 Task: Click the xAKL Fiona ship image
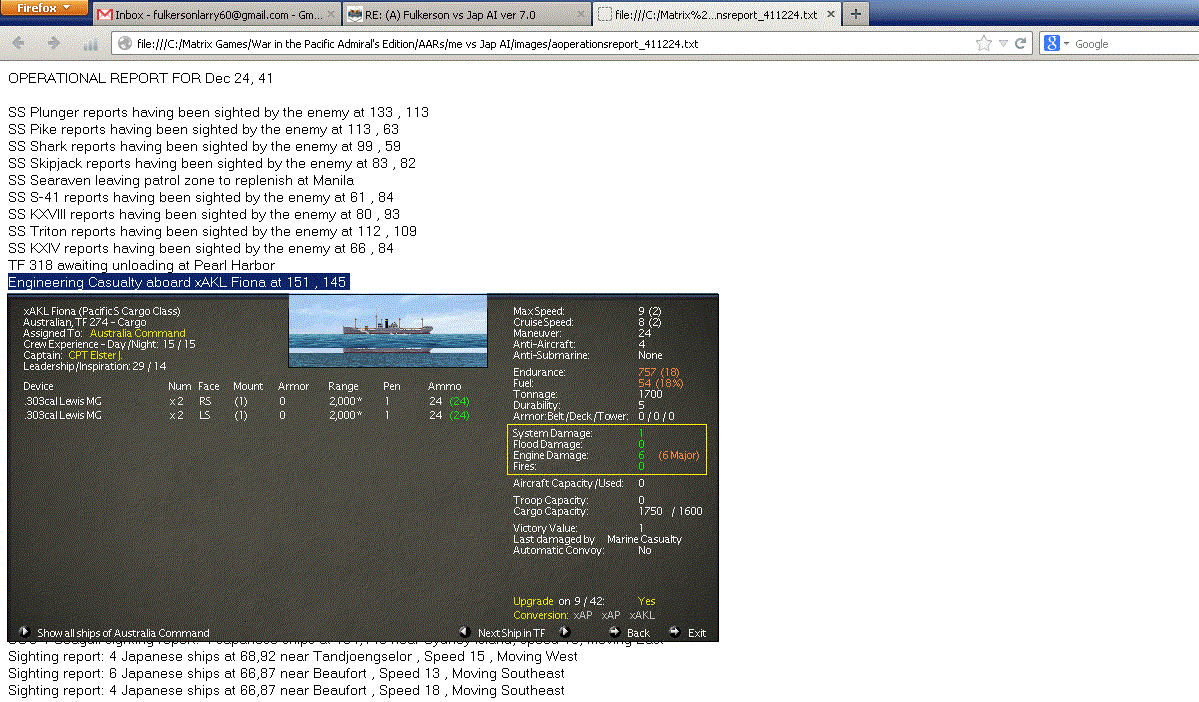pyautogui.click(x=388, y=331)
